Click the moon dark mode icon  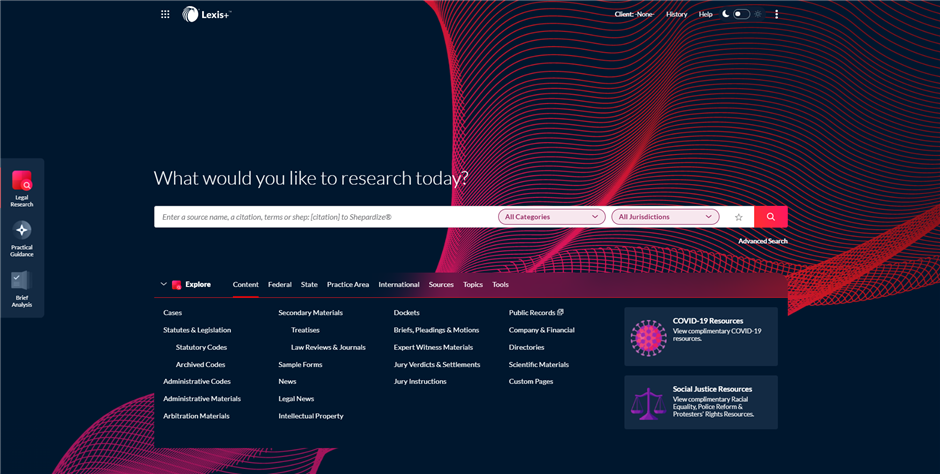725,14
